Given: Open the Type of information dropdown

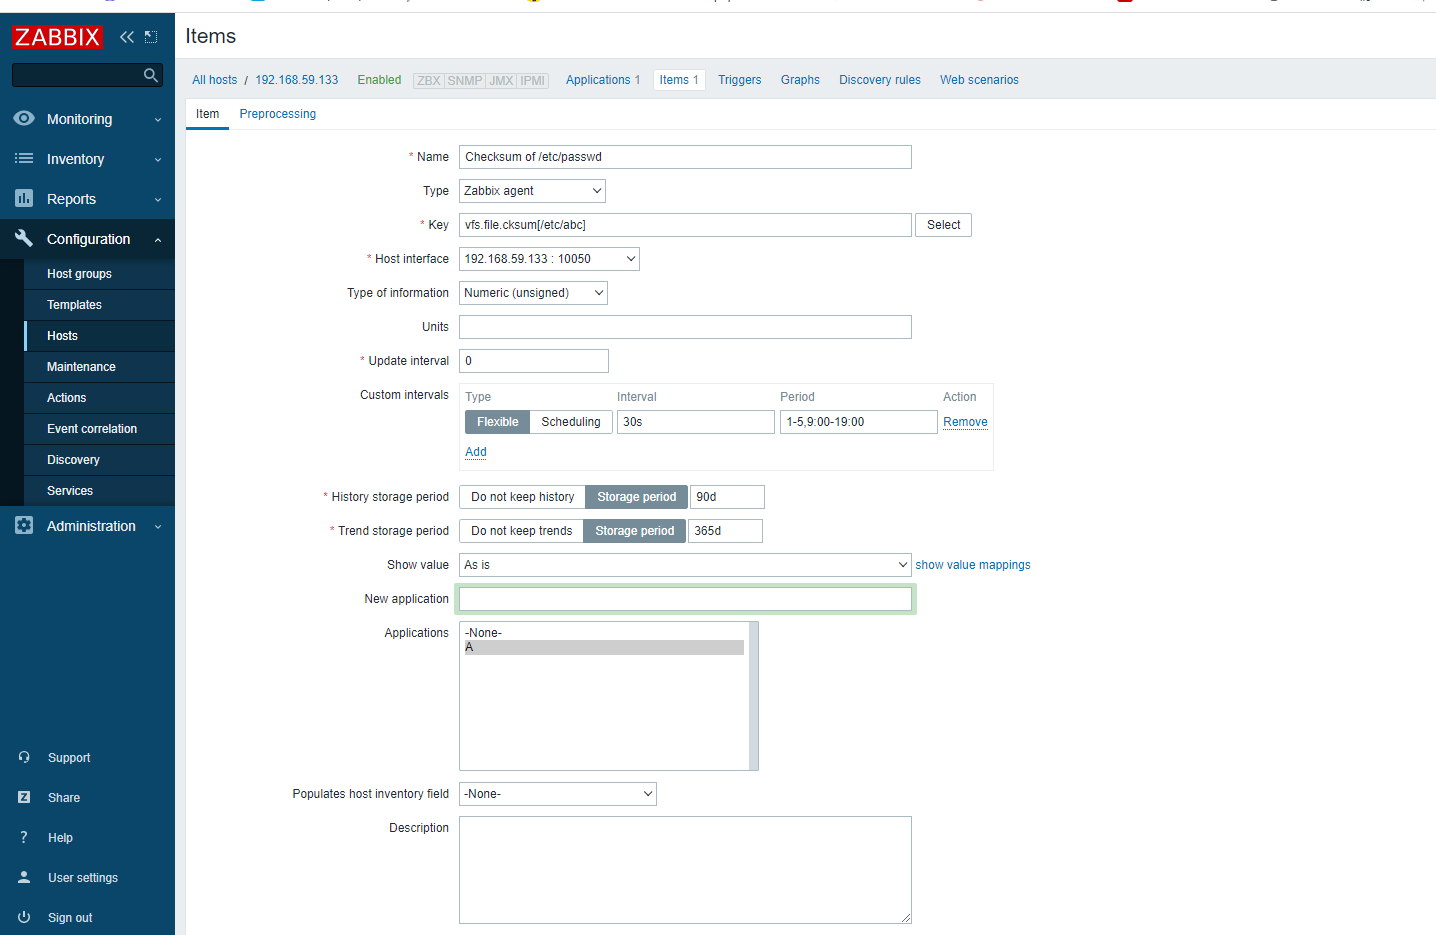Looking at the screenshot, I should tap(533, 293).
